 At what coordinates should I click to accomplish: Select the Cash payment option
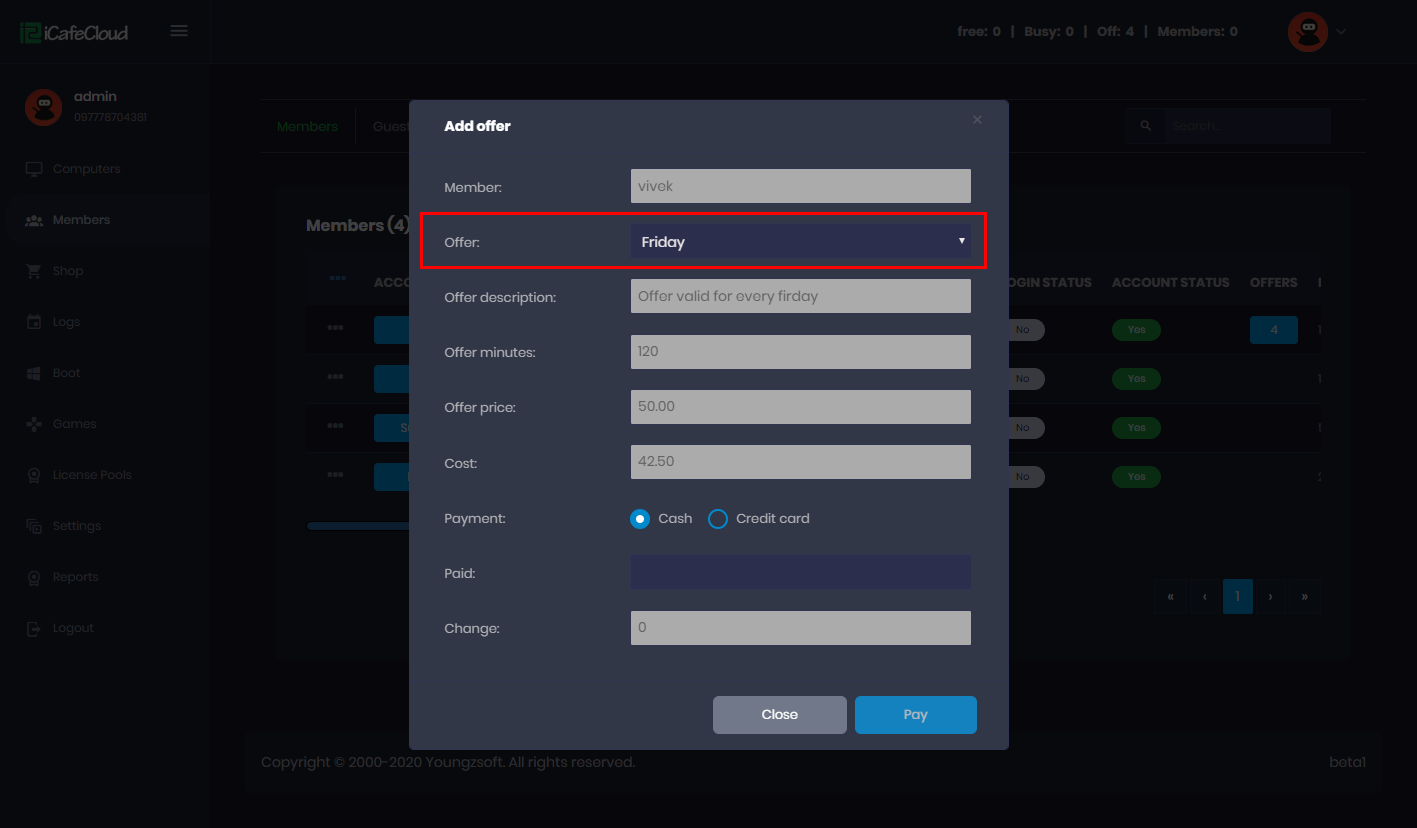coord(640,519)
